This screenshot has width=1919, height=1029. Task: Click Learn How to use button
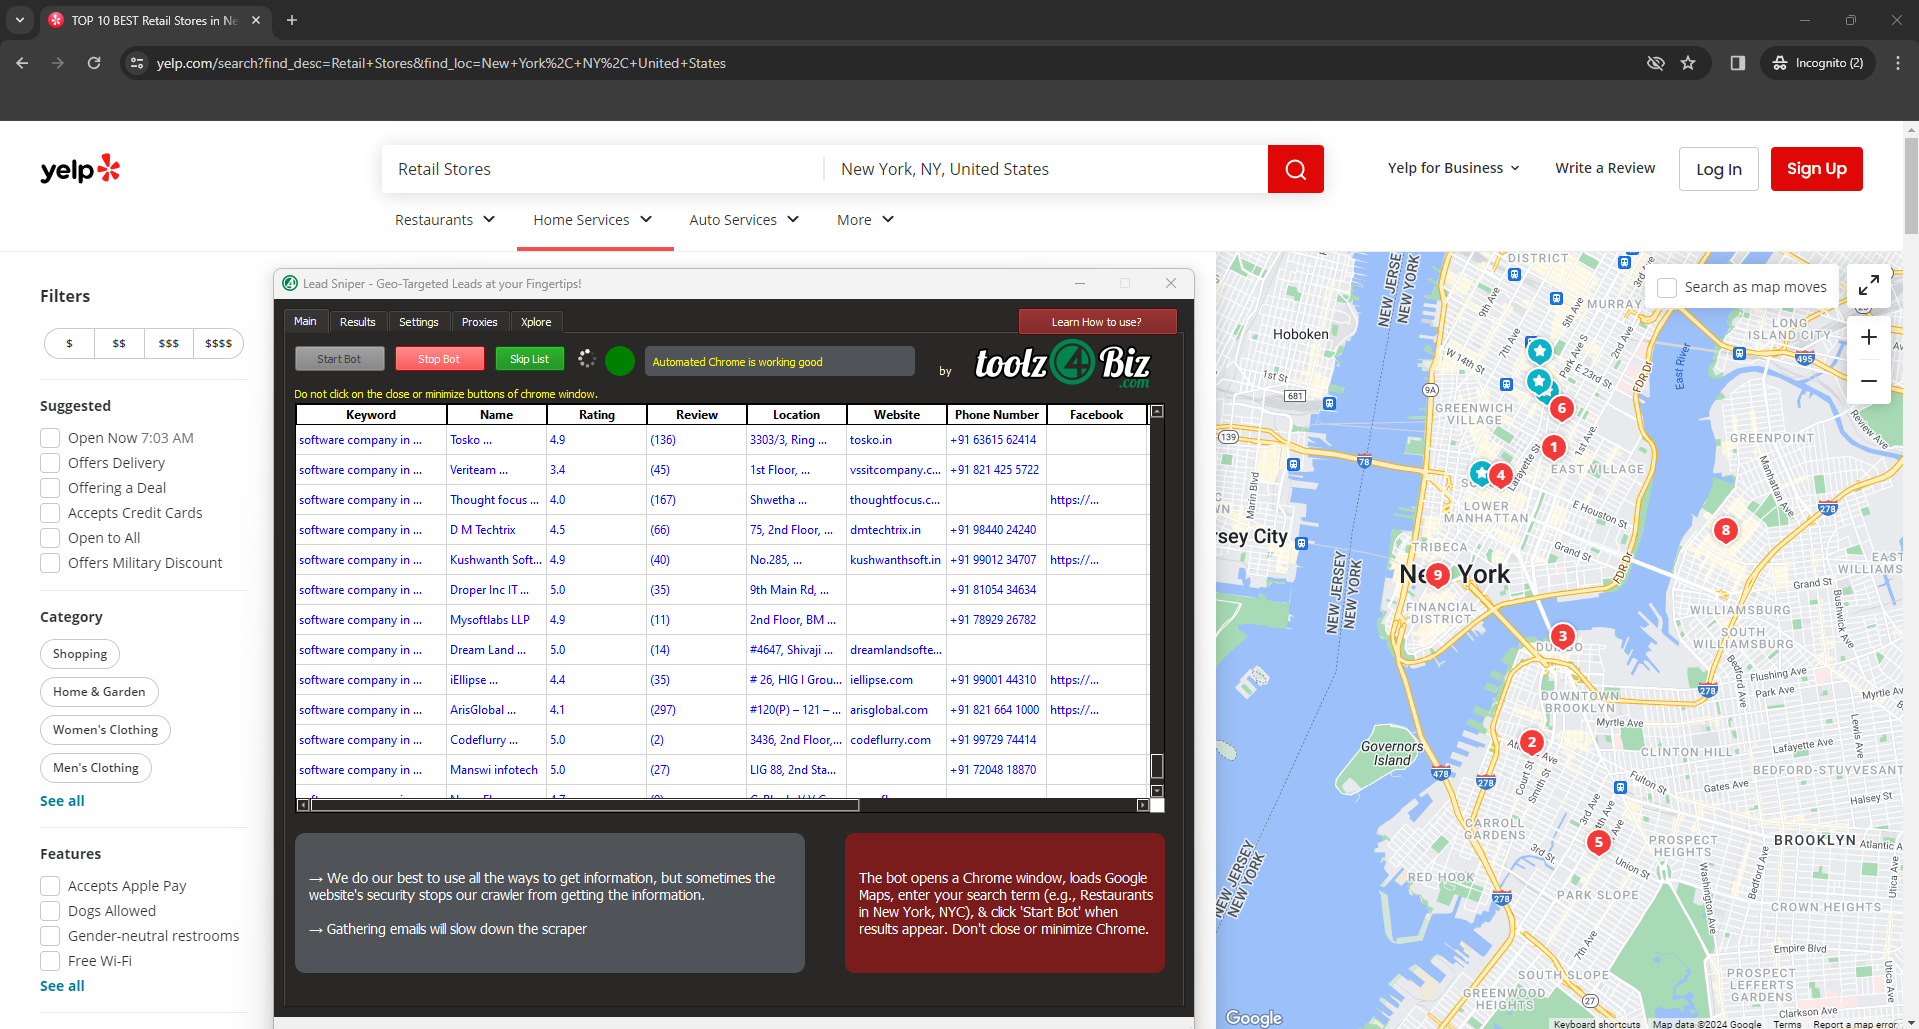pyautogui.click(x=1096, y=322)
